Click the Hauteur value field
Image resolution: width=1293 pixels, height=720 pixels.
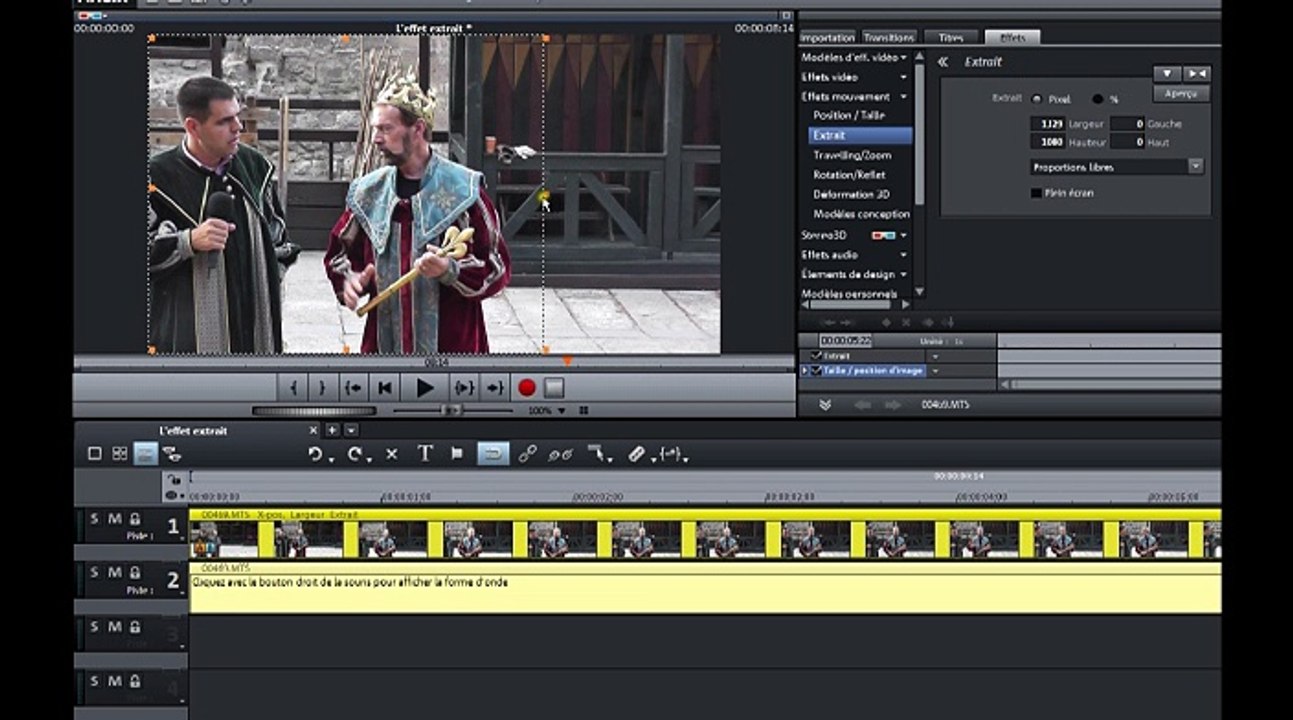click(1047, 142)
